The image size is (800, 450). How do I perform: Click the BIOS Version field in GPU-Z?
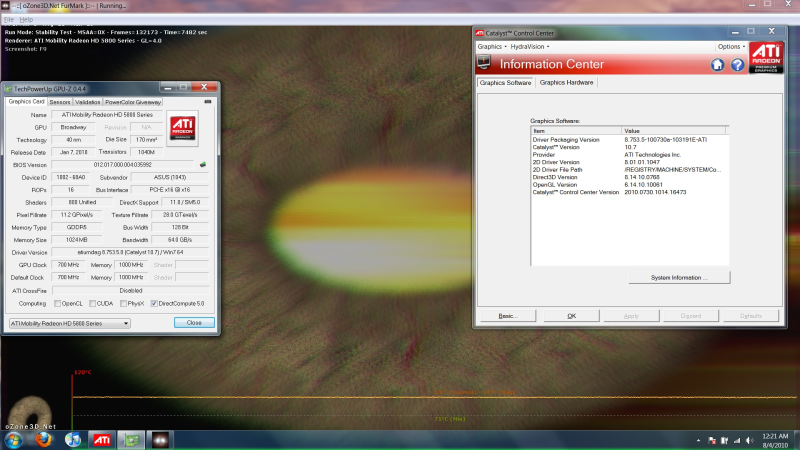pyautogui.click(x=122, y=165)
